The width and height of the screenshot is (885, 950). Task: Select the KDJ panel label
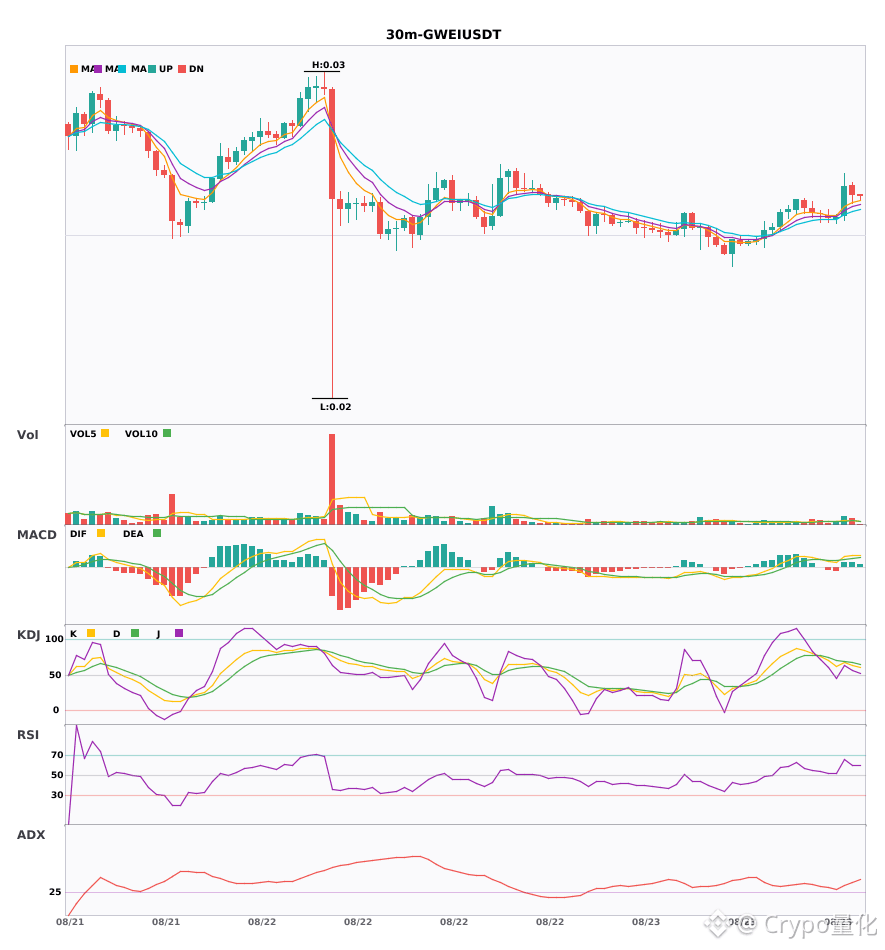point(28,635)
